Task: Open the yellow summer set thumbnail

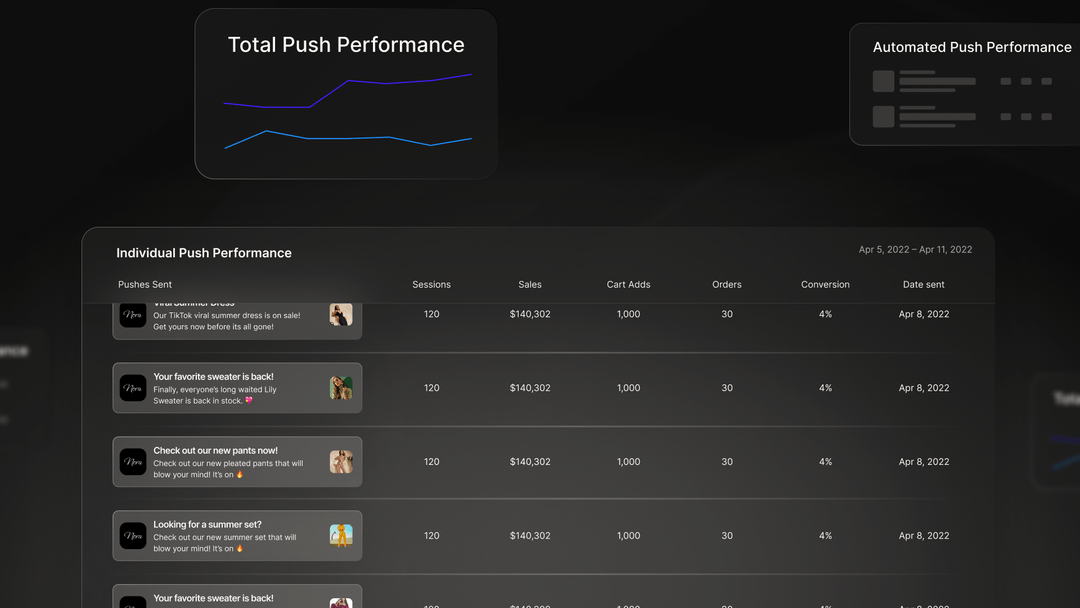Action: [x=341, y=536]
